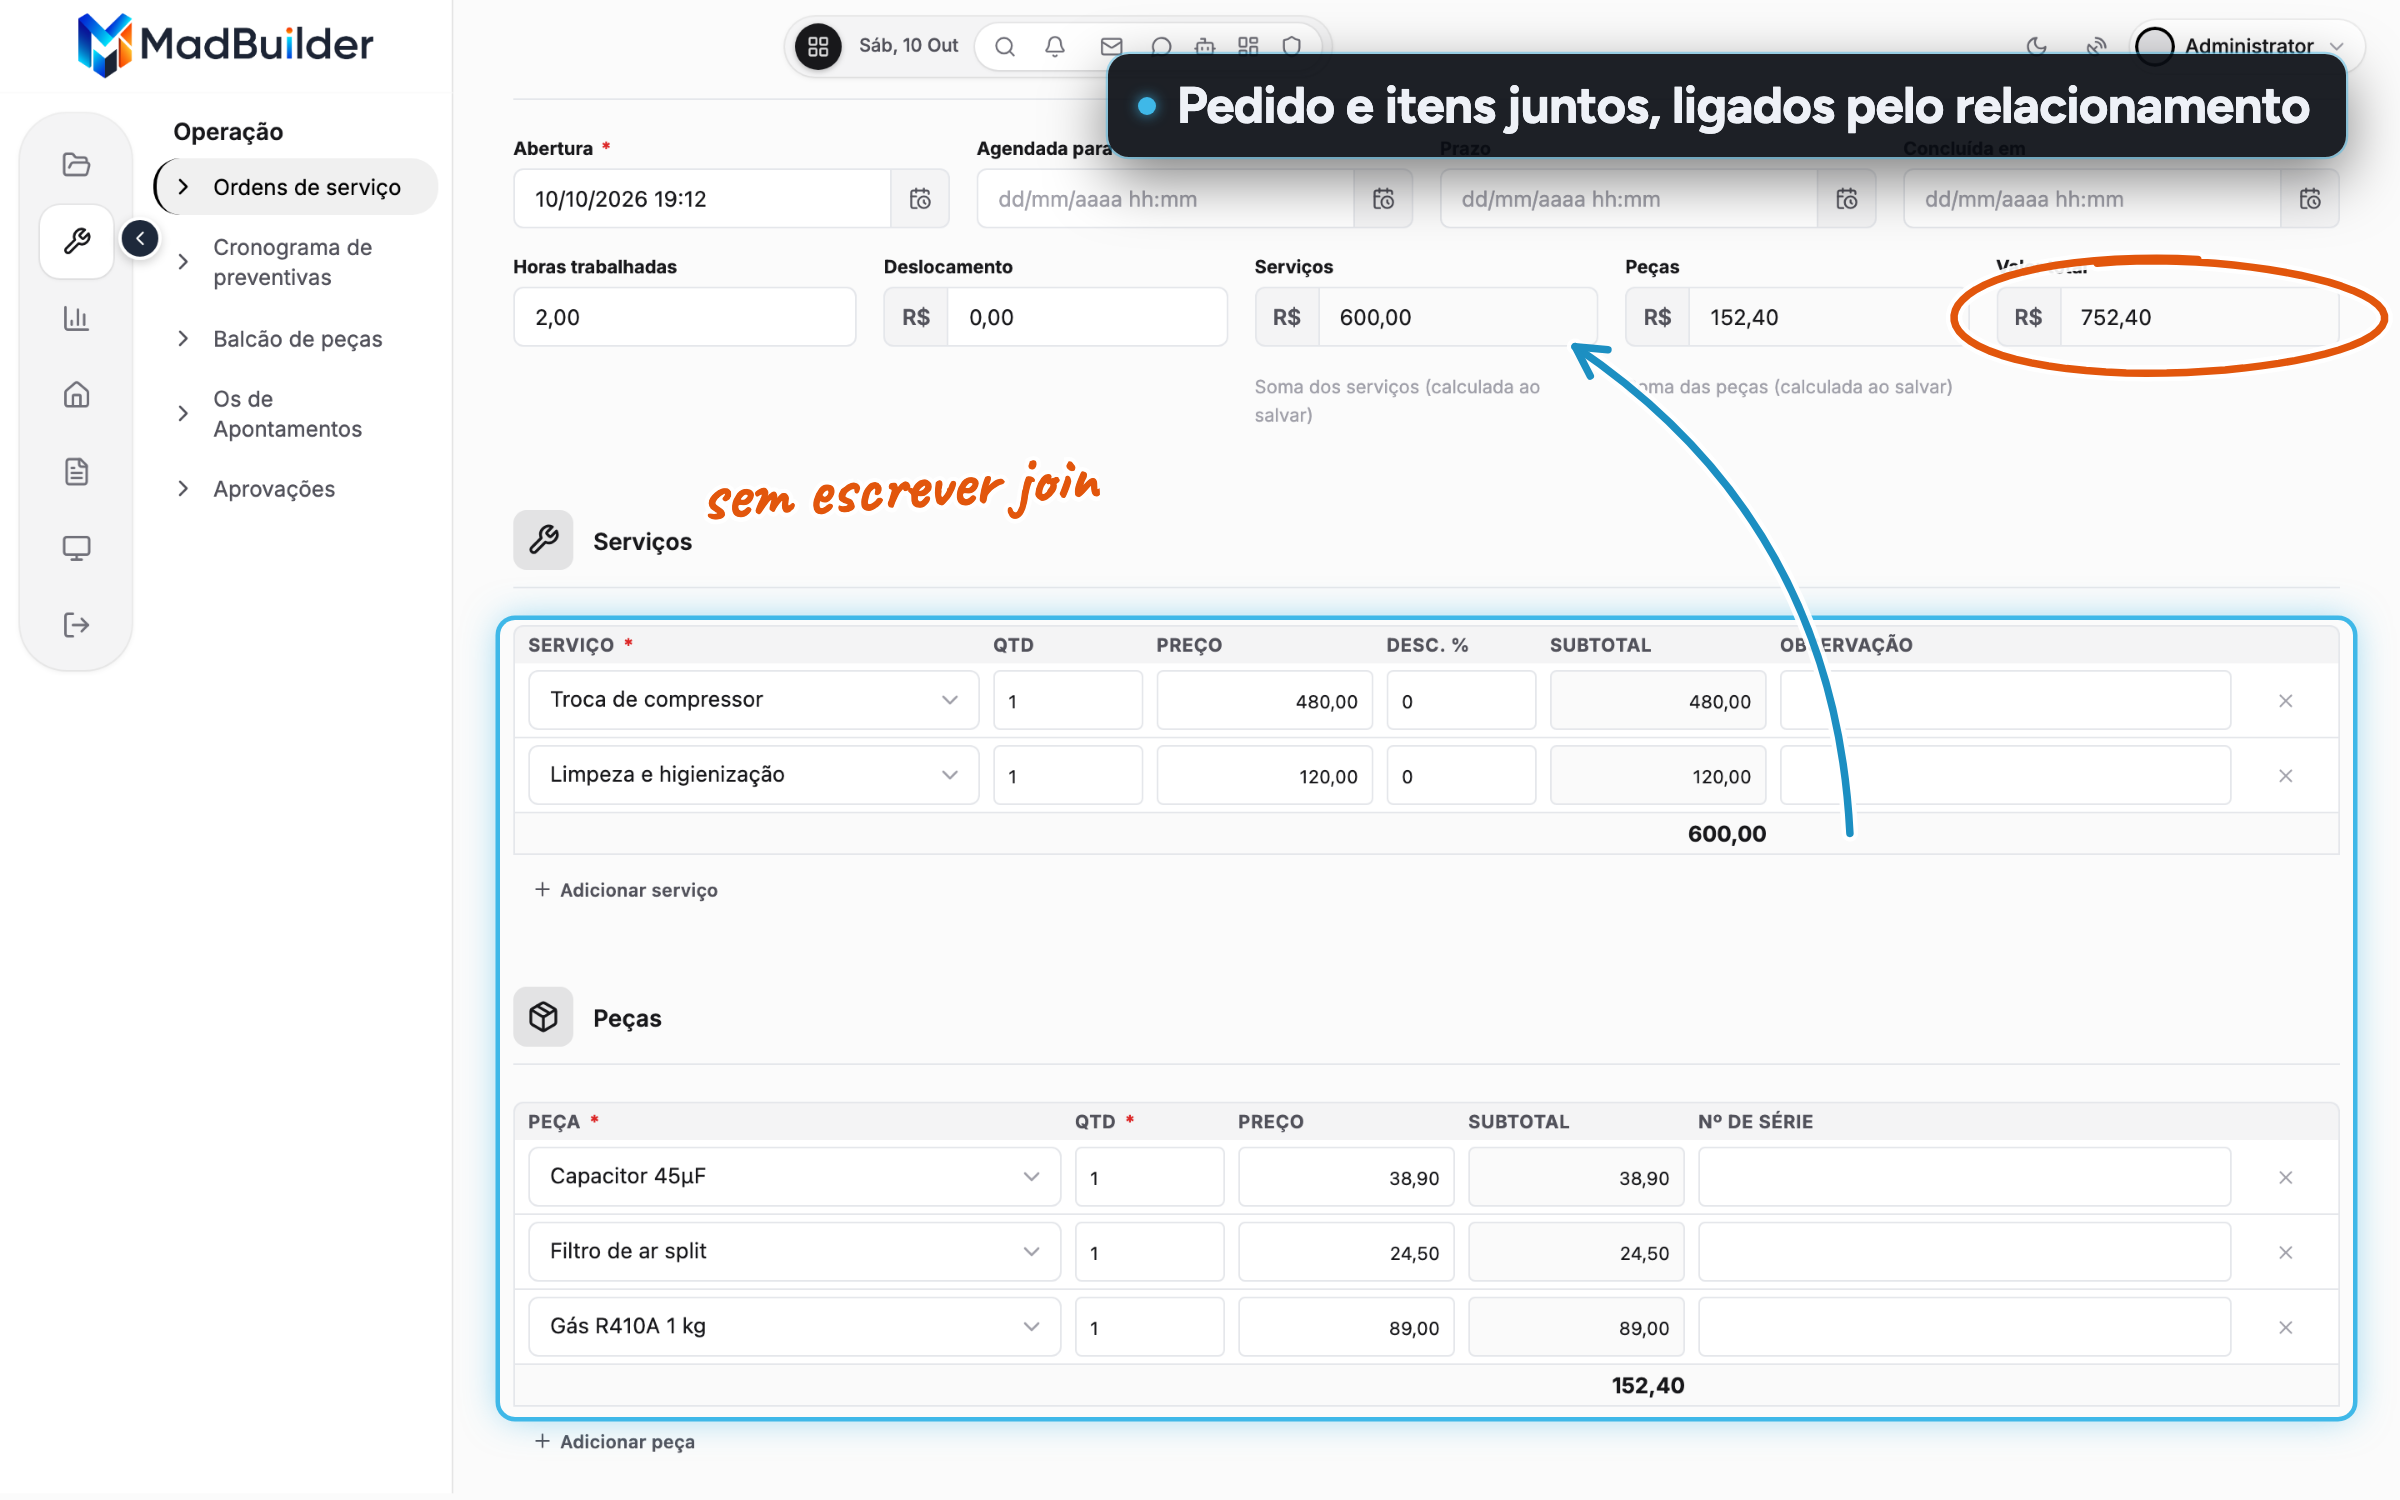Open notifications bell icon
This screenshot has height=1500, width=2400.
click(1055, 46)
